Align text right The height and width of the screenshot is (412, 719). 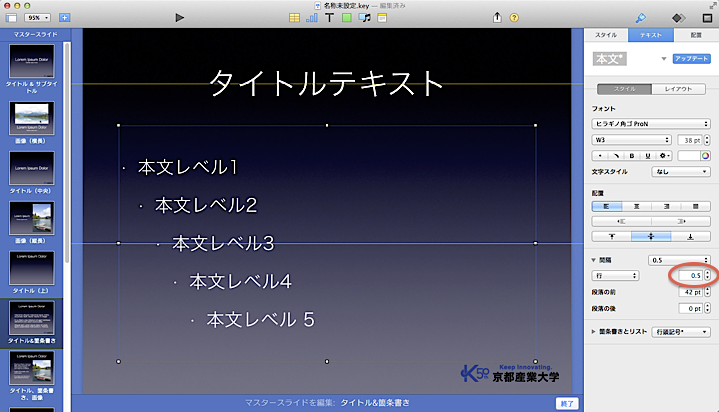tap(666, 206)
